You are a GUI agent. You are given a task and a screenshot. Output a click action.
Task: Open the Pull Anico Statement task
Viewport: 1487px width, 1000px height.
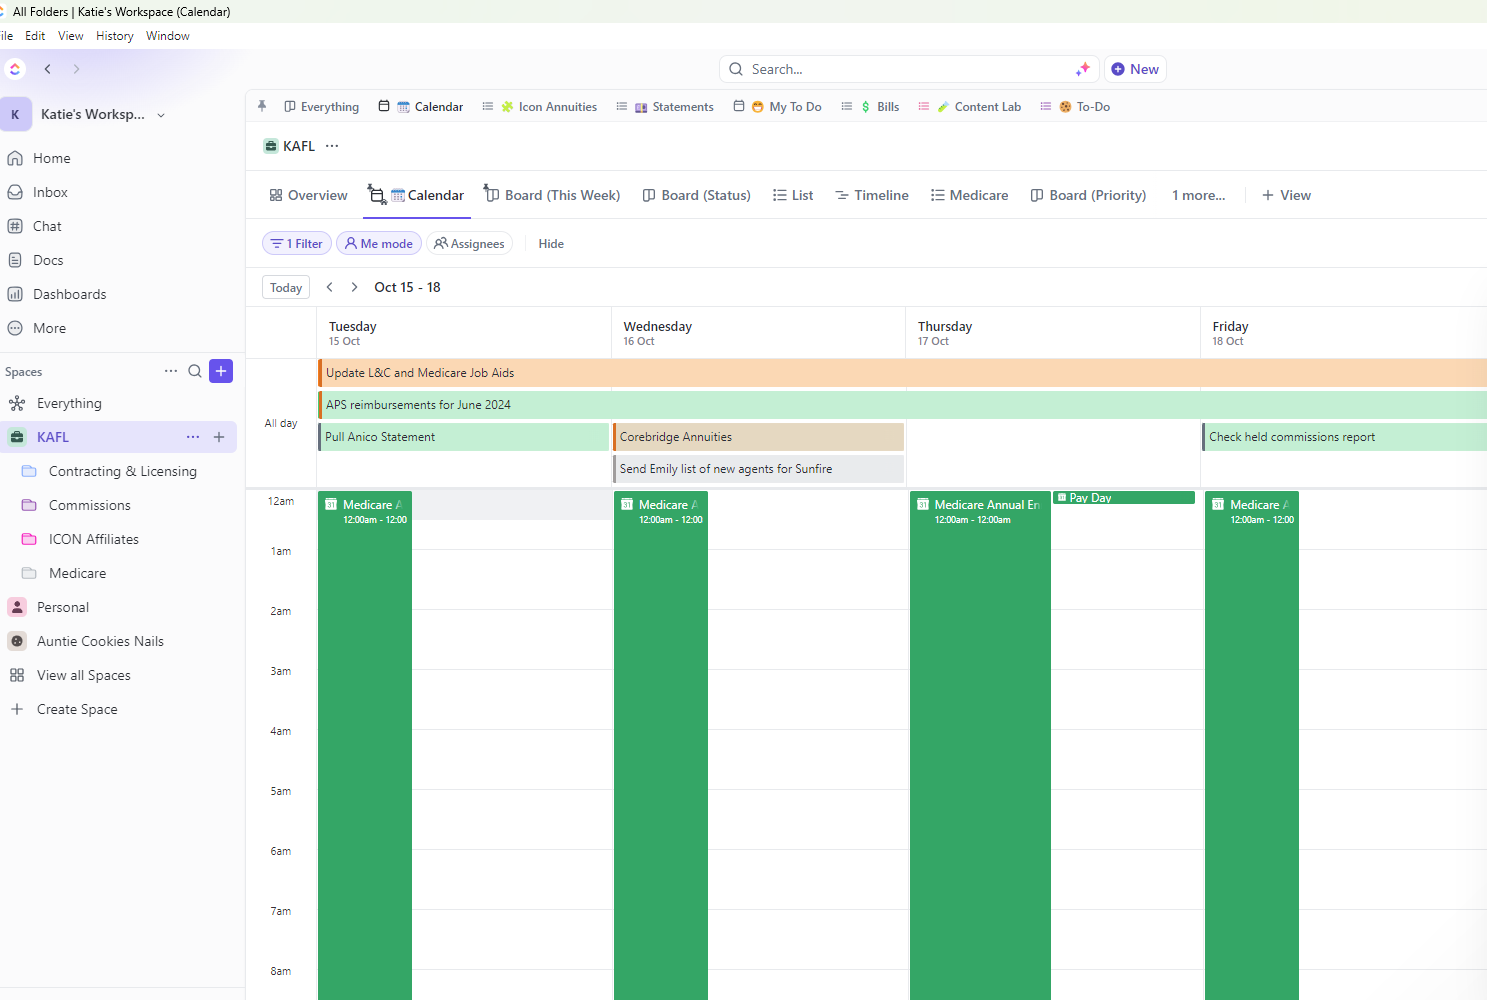464,437
